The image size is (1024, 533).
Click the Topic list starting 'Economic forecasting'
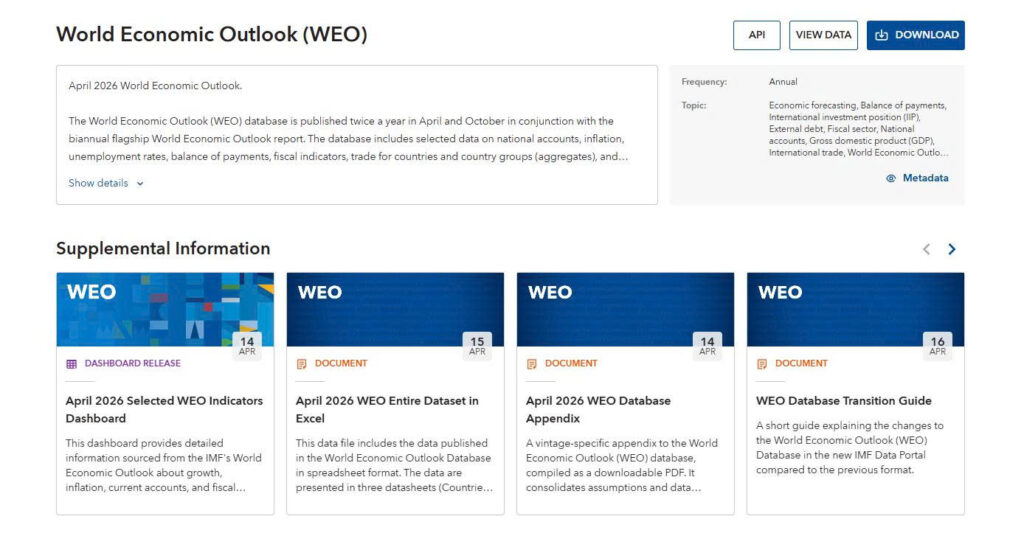click(858, 129)
